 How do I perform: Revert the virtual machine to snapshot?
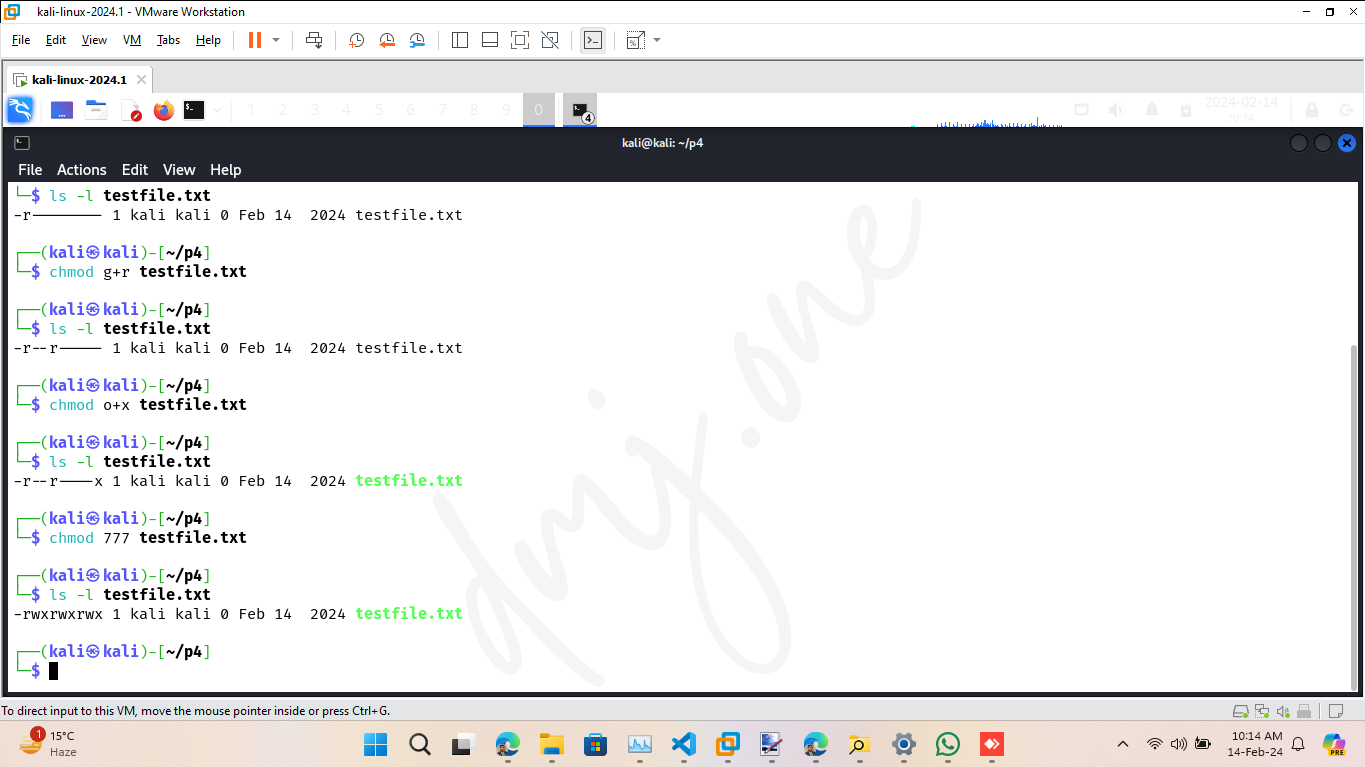(387, 40)
